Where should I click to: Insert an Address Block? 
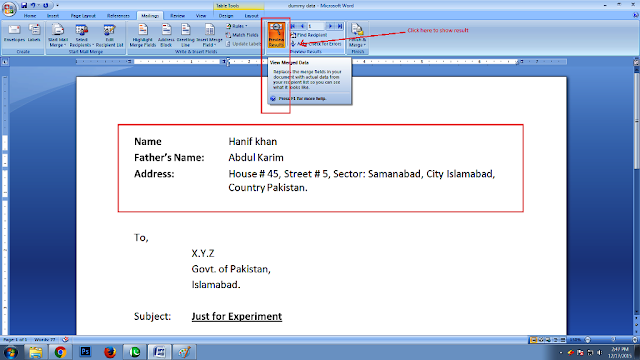[x=166, y=36]
